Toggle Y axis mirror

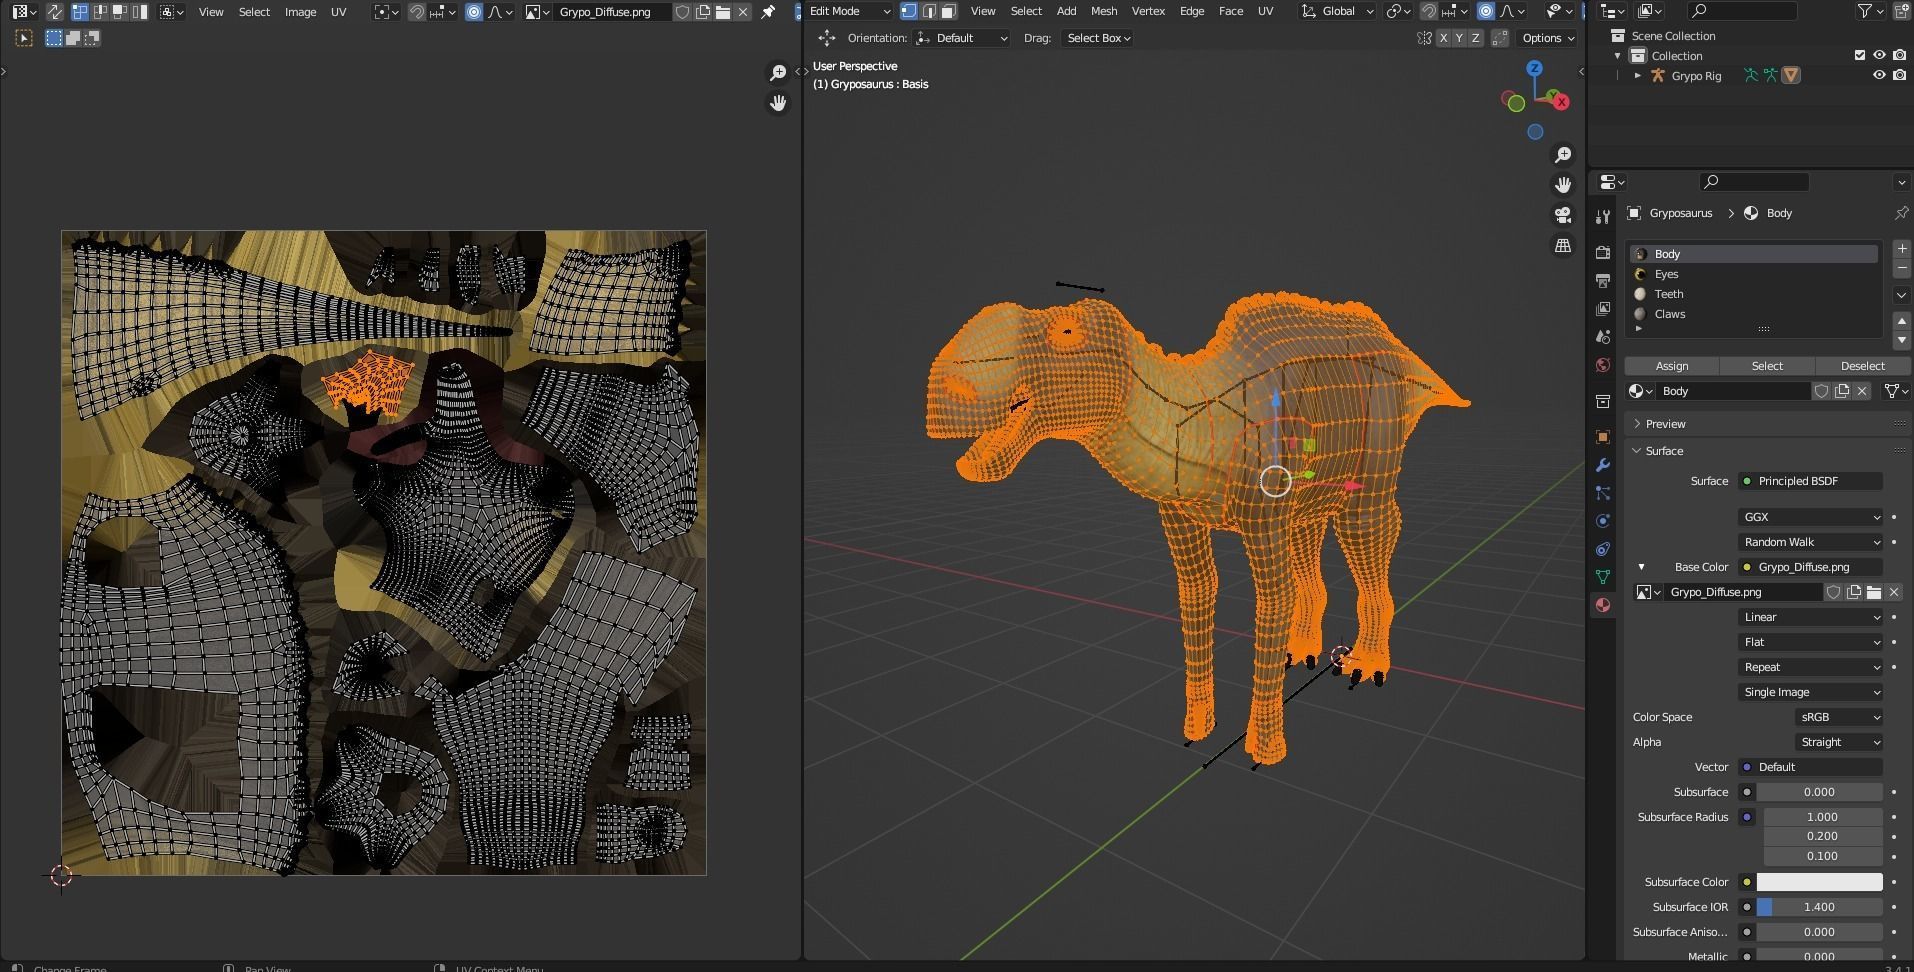[1459, 38]
